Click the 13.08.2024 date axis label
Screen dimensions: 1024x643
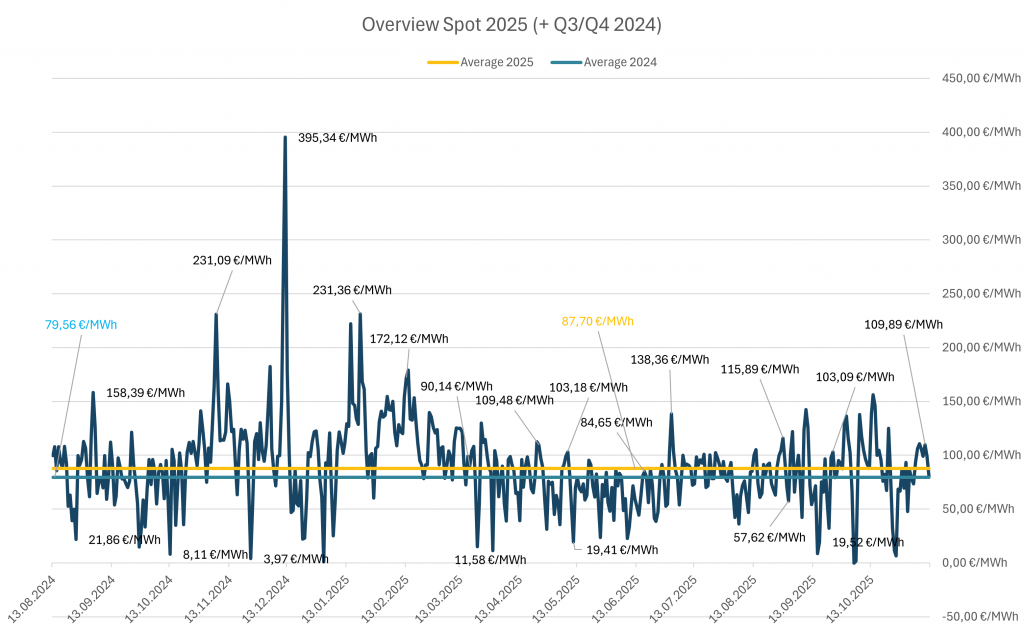coord(33,597)
